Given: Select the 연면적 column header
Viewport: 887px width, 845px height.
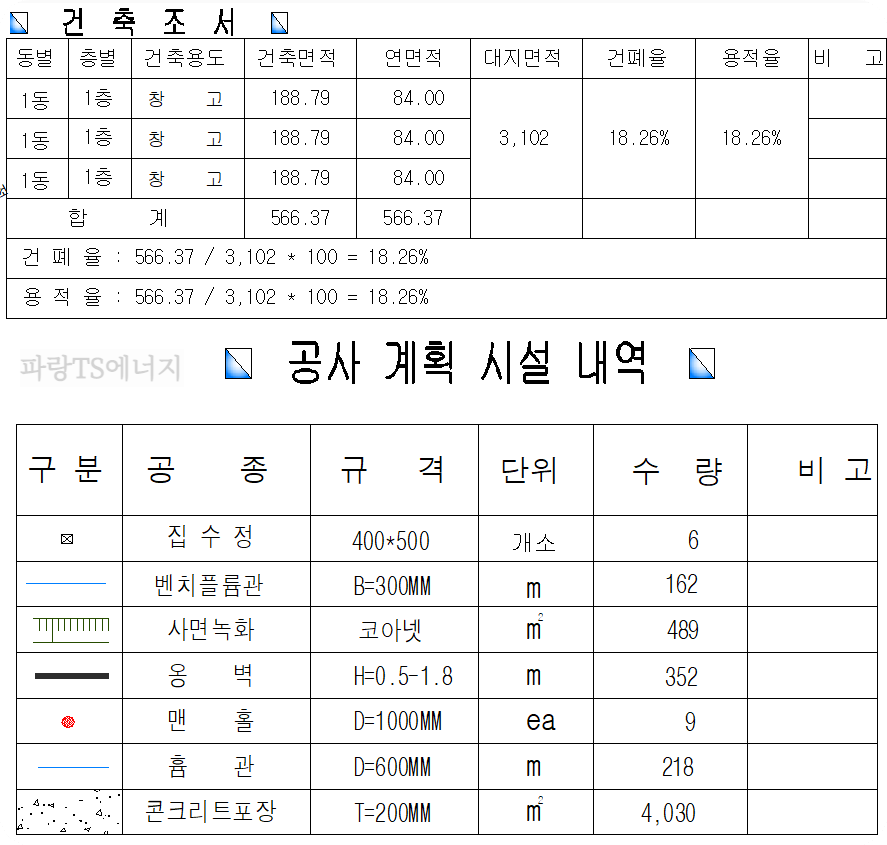Looking at the screenshot, I should pos(413,58).
